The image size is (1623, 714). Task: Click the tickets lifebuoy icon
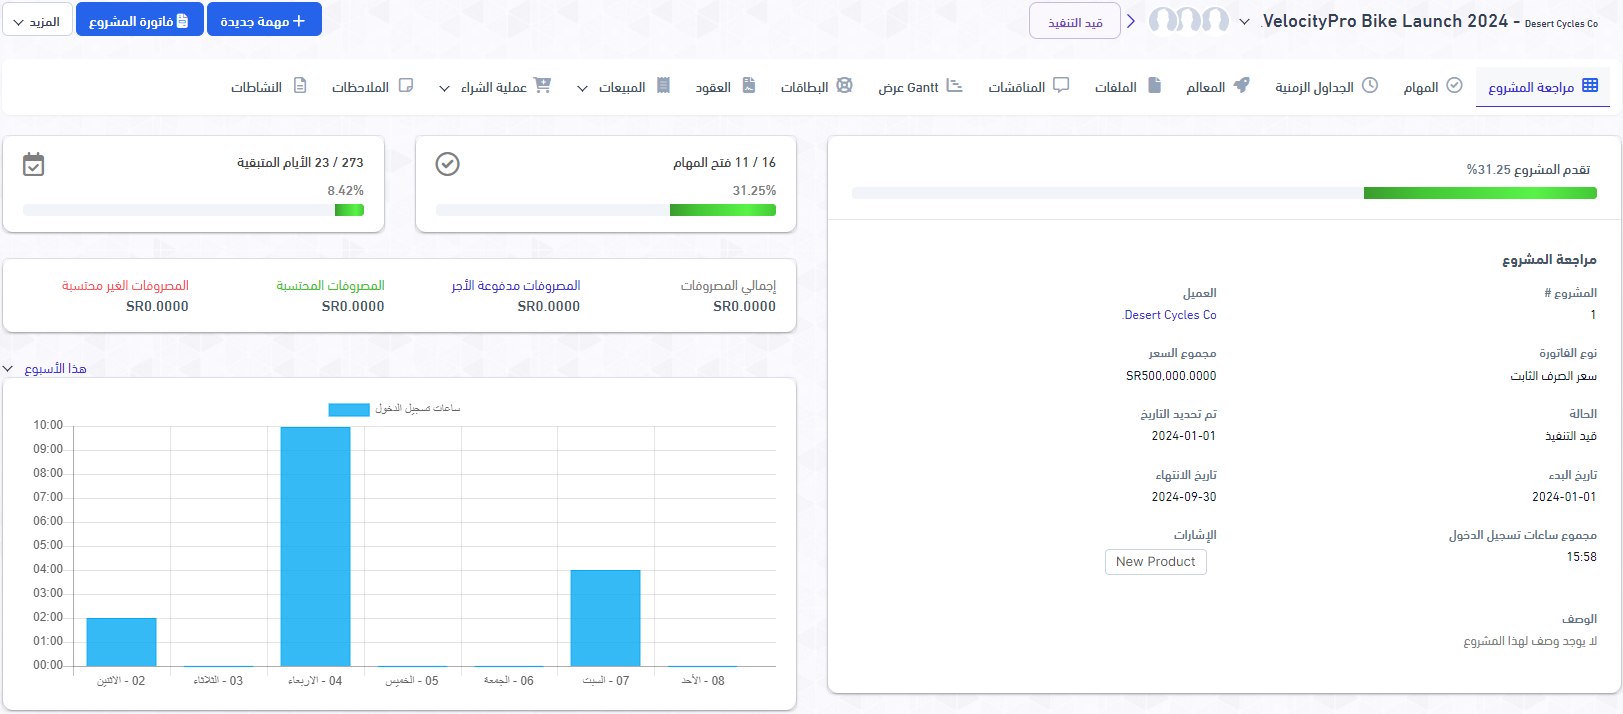click(x=844, y=86)
